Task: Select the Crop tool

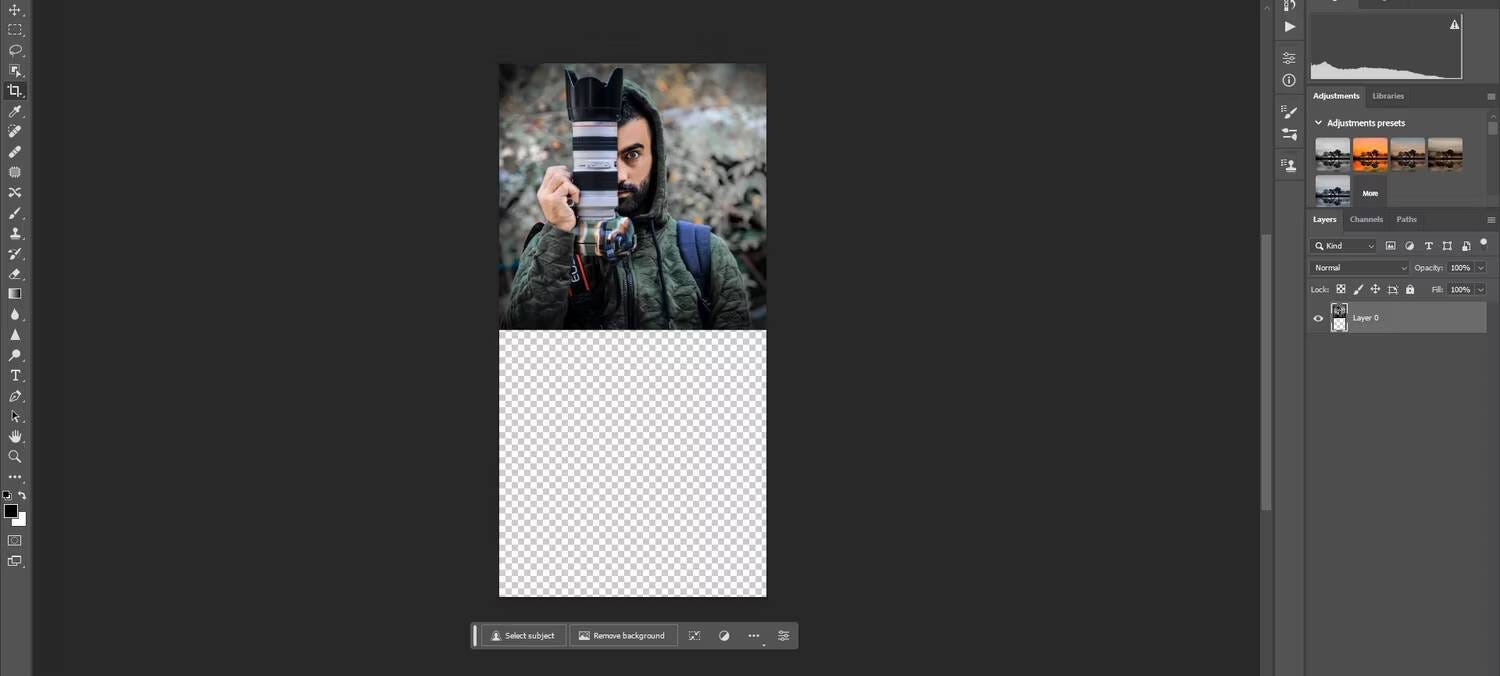Action: [15, 90]
